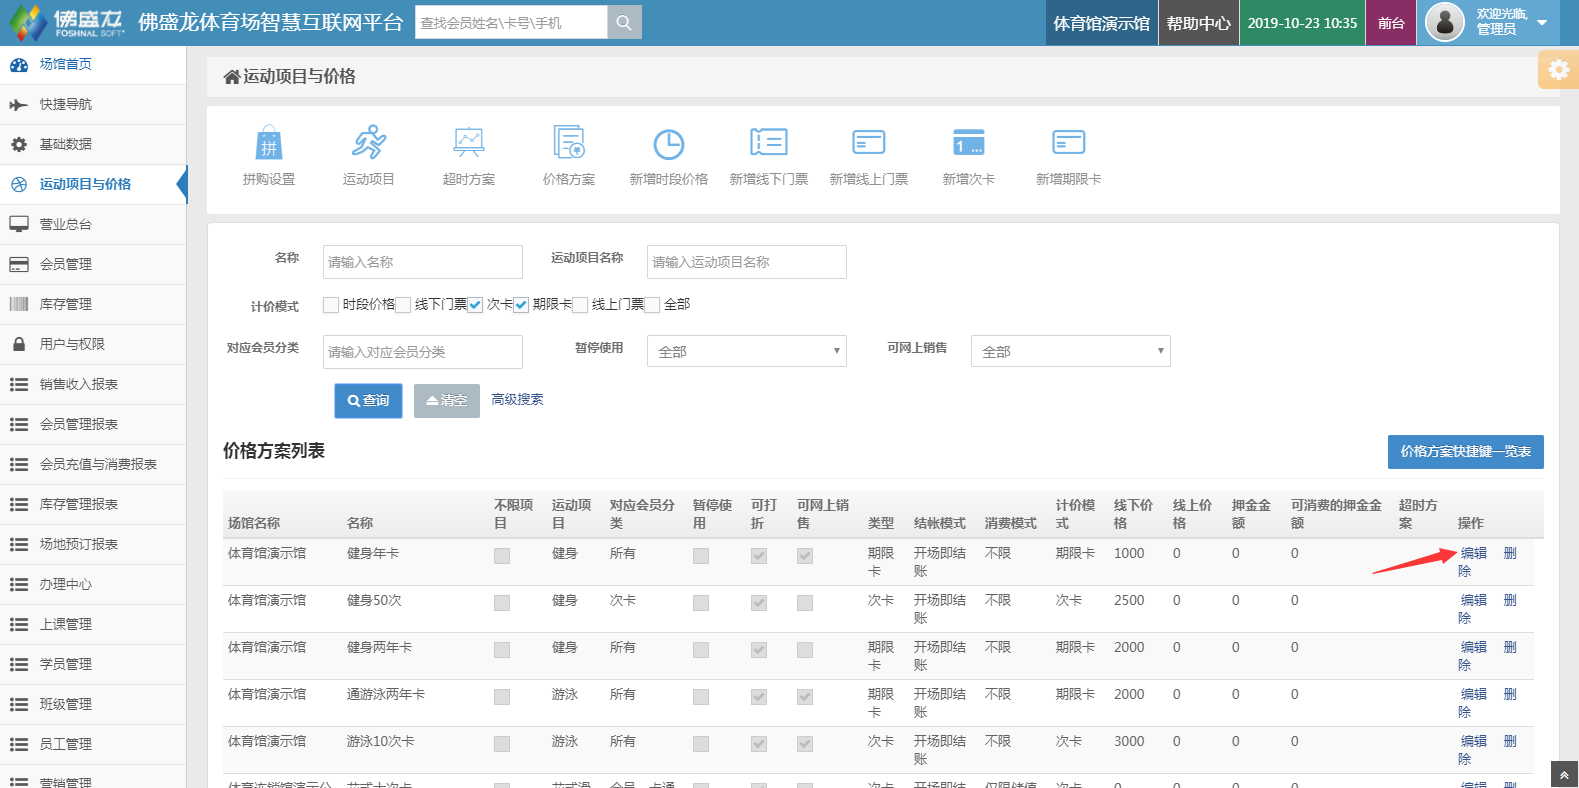Open the 高级搜索 advanced search link
Viewport: 1579px width, 788px height.
[x=517, y=400]
